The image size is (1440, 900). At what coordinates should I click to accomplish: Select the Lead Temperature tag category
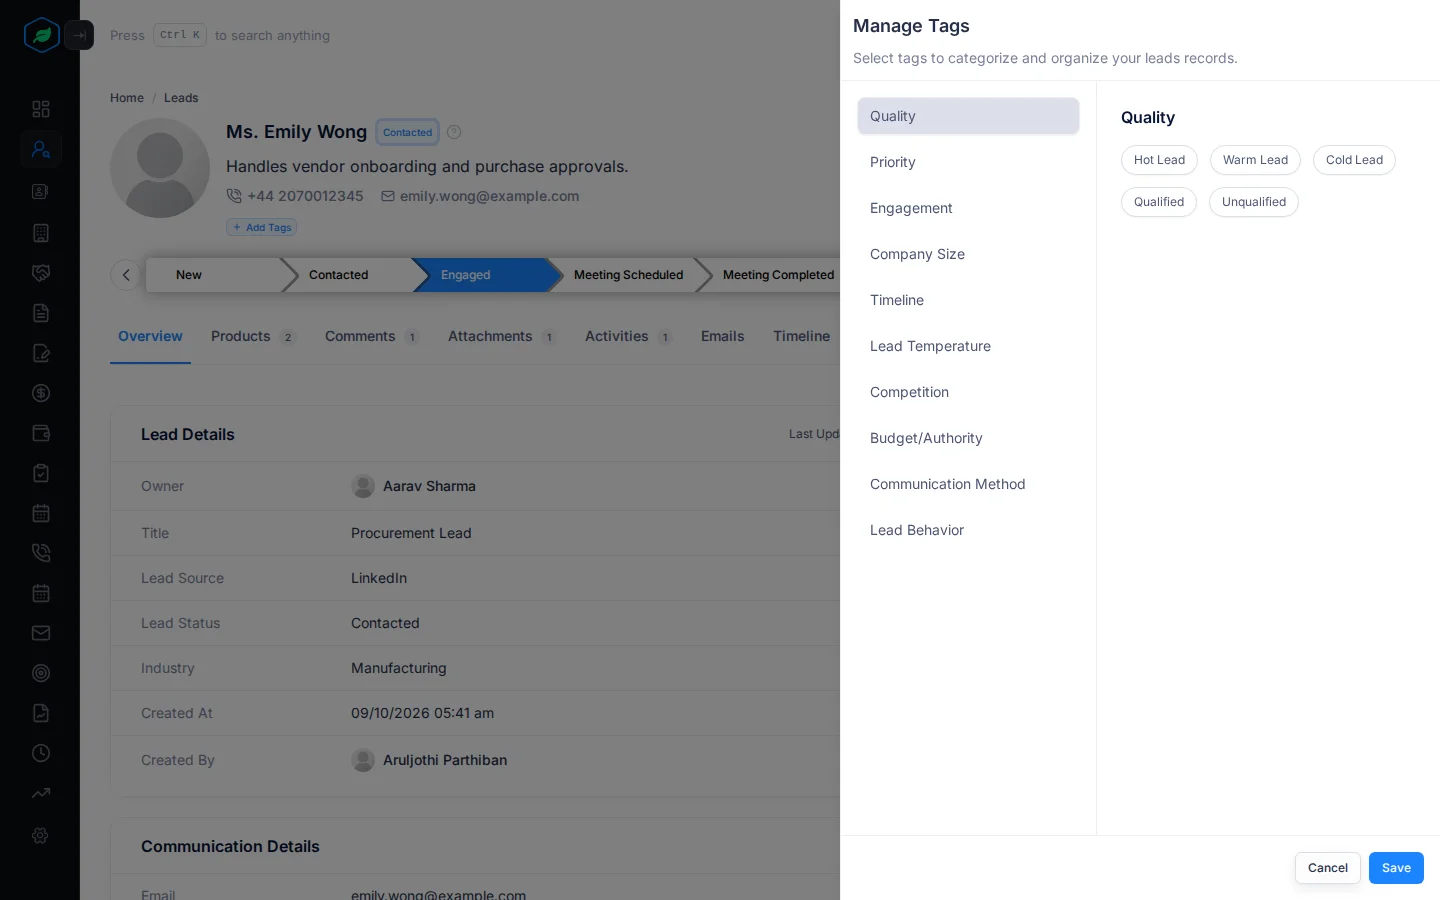968,346
